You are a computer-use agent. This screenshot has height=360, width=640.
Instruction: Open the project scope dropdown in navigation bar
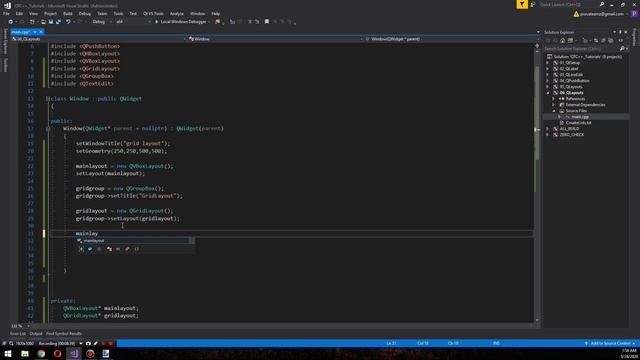(98, 39)
